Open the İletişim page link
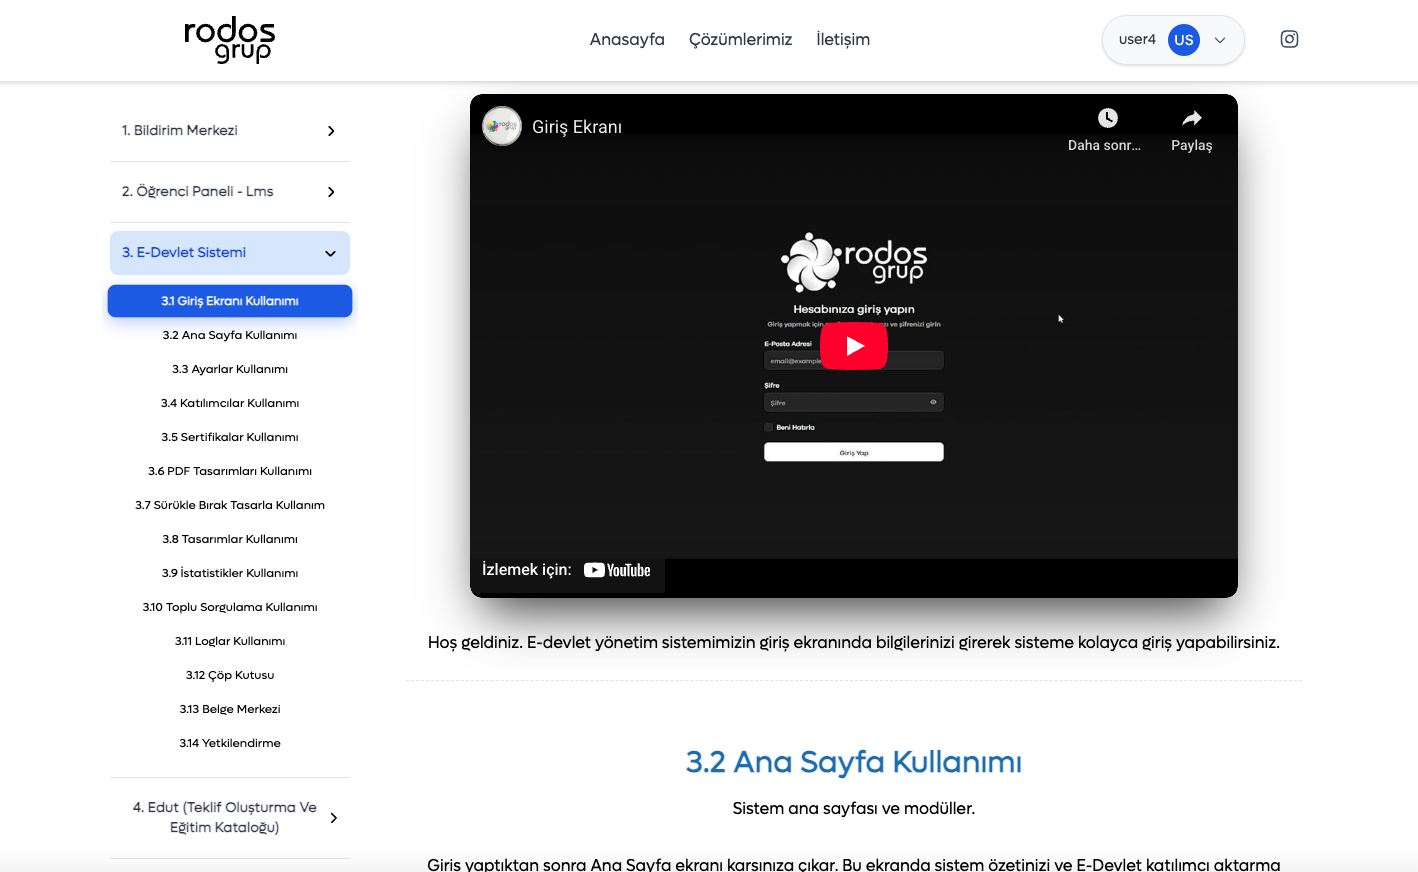1418x872 pixels. pyautogui.click(x=842, y=40)
